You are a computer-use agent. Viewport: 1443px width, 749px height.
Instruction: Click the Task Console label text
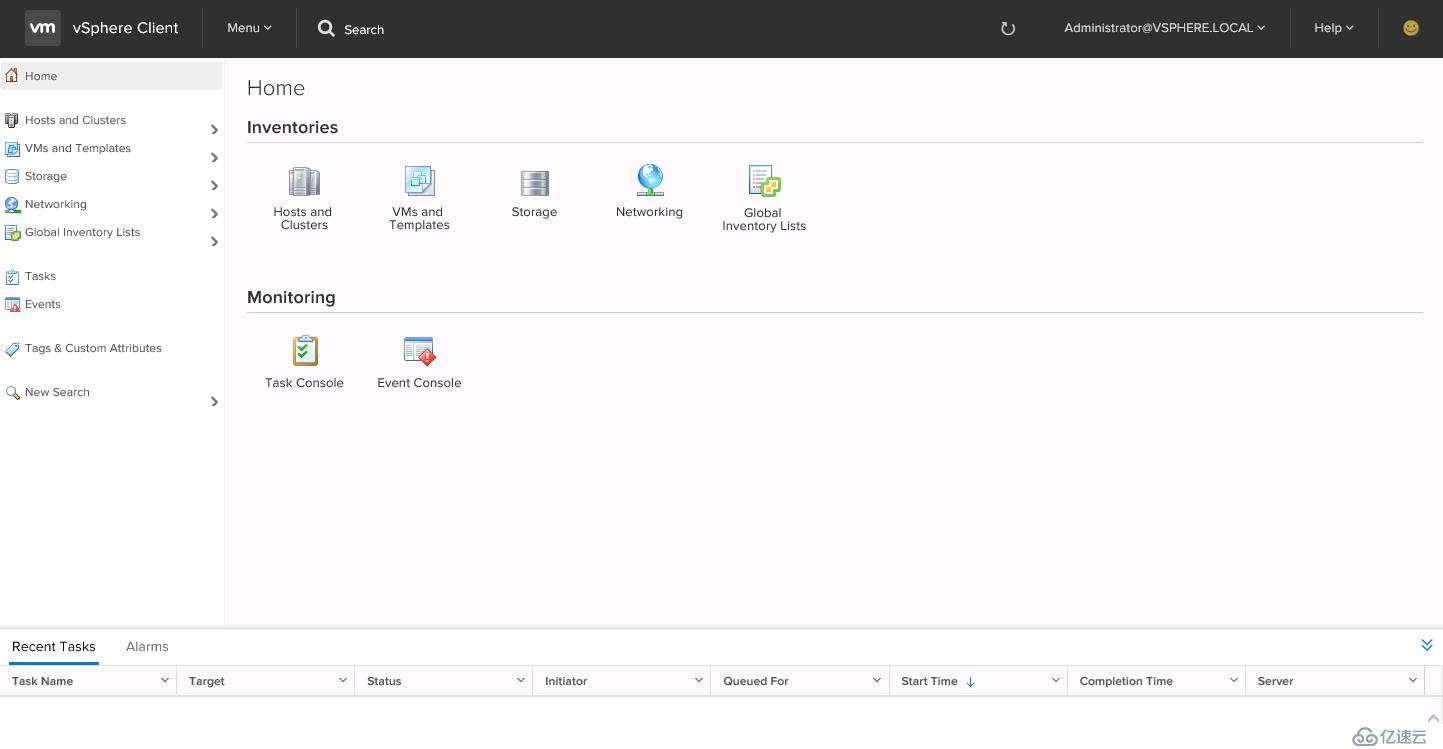pyautogui.click(x=304, y=383)
